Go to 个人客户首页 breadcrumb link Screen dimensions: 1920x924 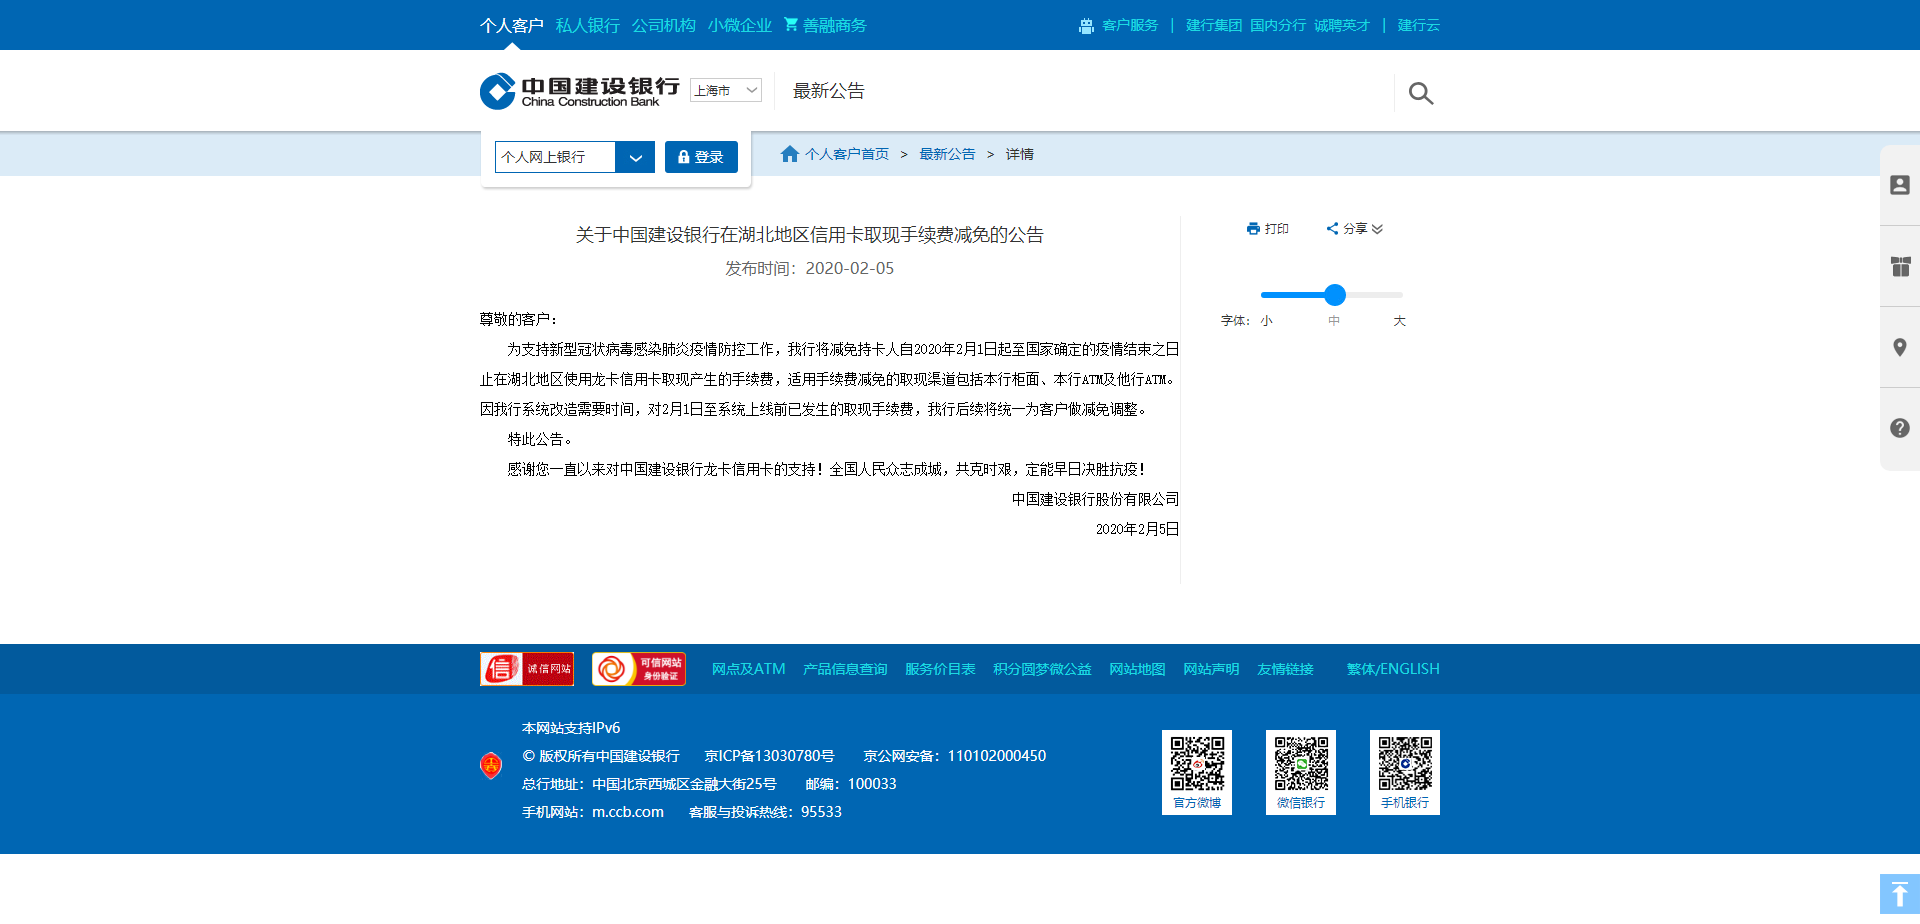847,154
